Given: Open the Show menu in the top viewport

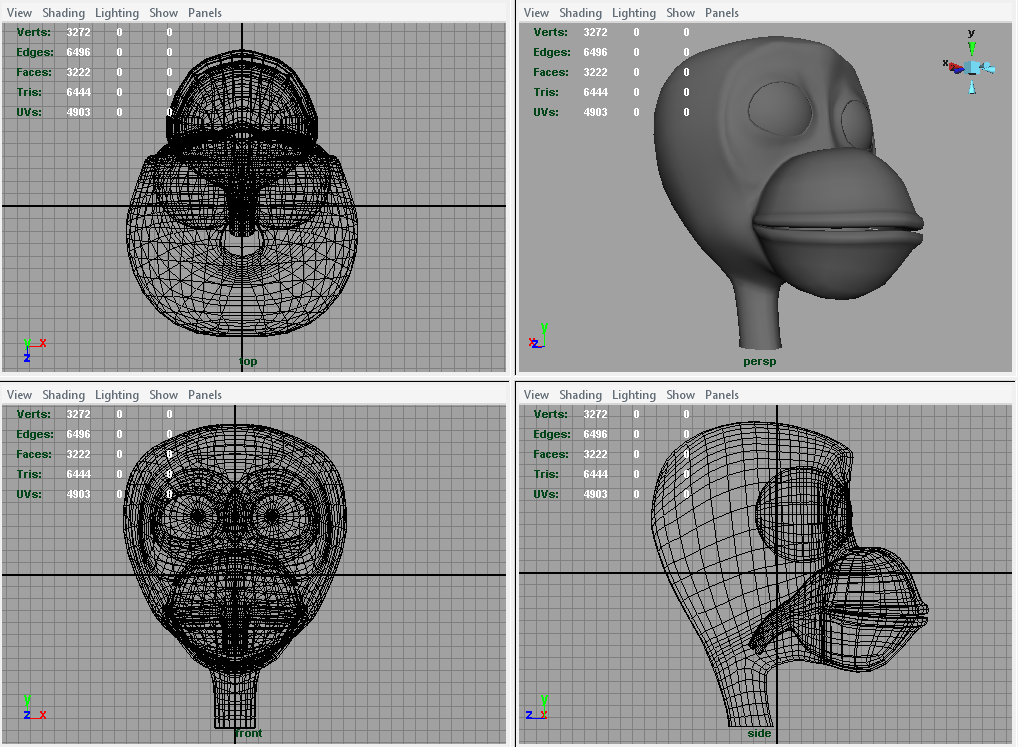Looking at the screenshot, I should click(x=164, y=13).
